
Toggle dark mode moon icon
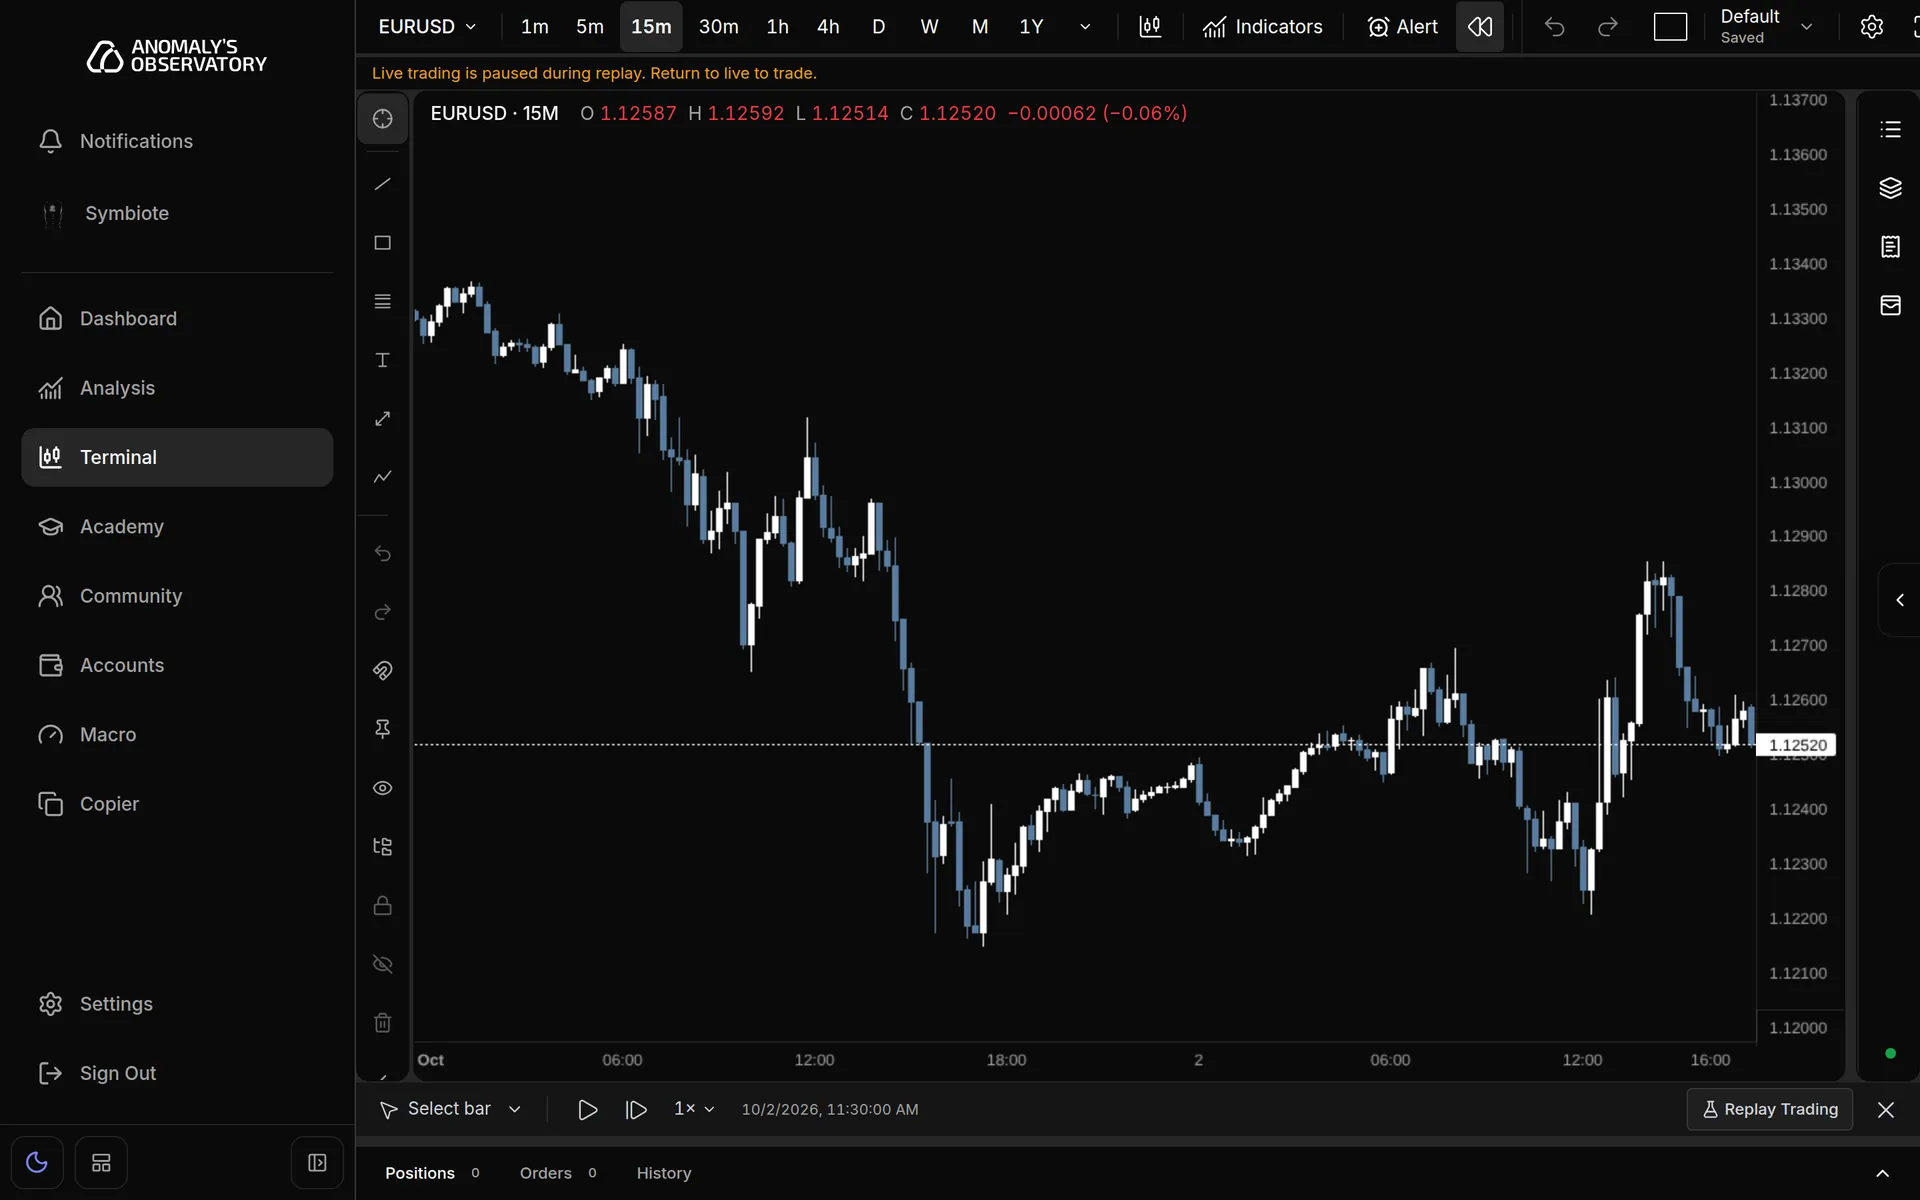coord(37,1163)
